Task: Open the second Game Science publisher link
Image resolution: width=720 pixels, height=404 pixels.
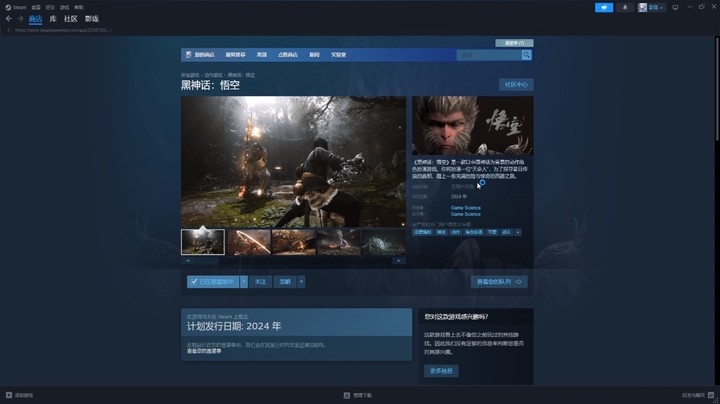Action: pyautogui.click(x=466, y=214)
